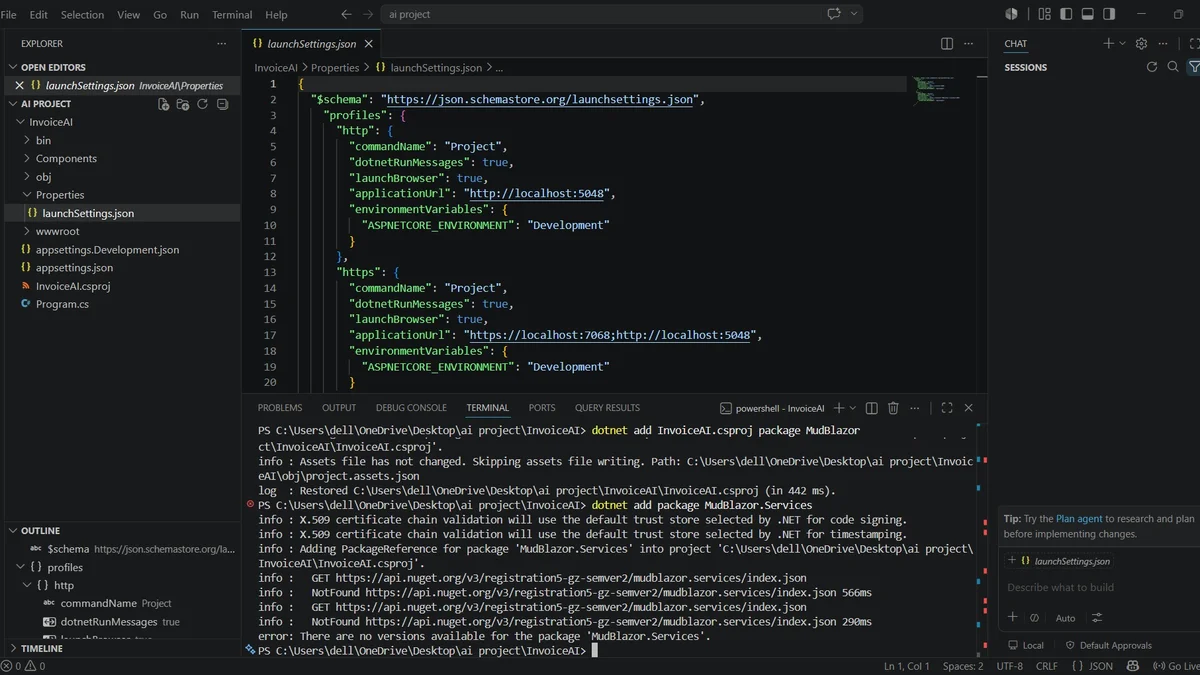Toggle the secondary sidebar visibility

pyautogui.click(x=1110, y=14)
